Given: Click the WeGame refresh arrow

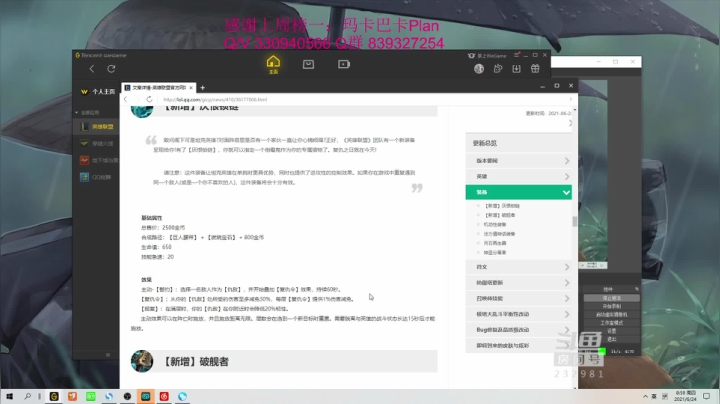Looking at the screenshot, I should 111,69.
